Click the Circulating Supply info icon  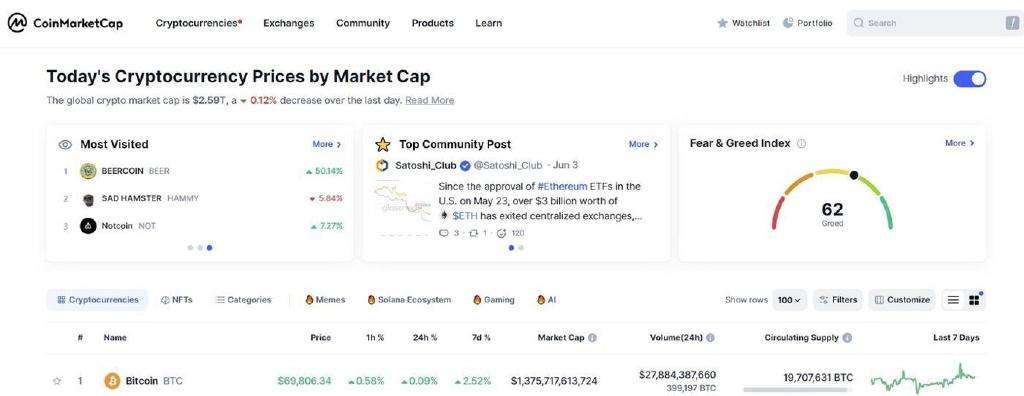coord(847,338)
